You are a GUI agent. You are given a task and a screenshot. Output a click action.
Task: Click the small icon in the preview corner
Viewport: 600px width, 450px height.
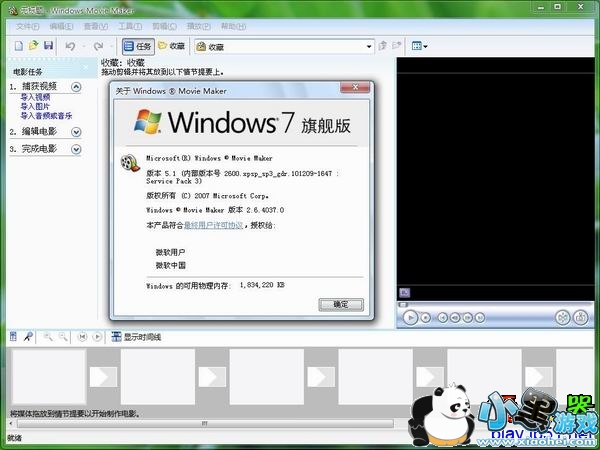[x=404, y=293]
